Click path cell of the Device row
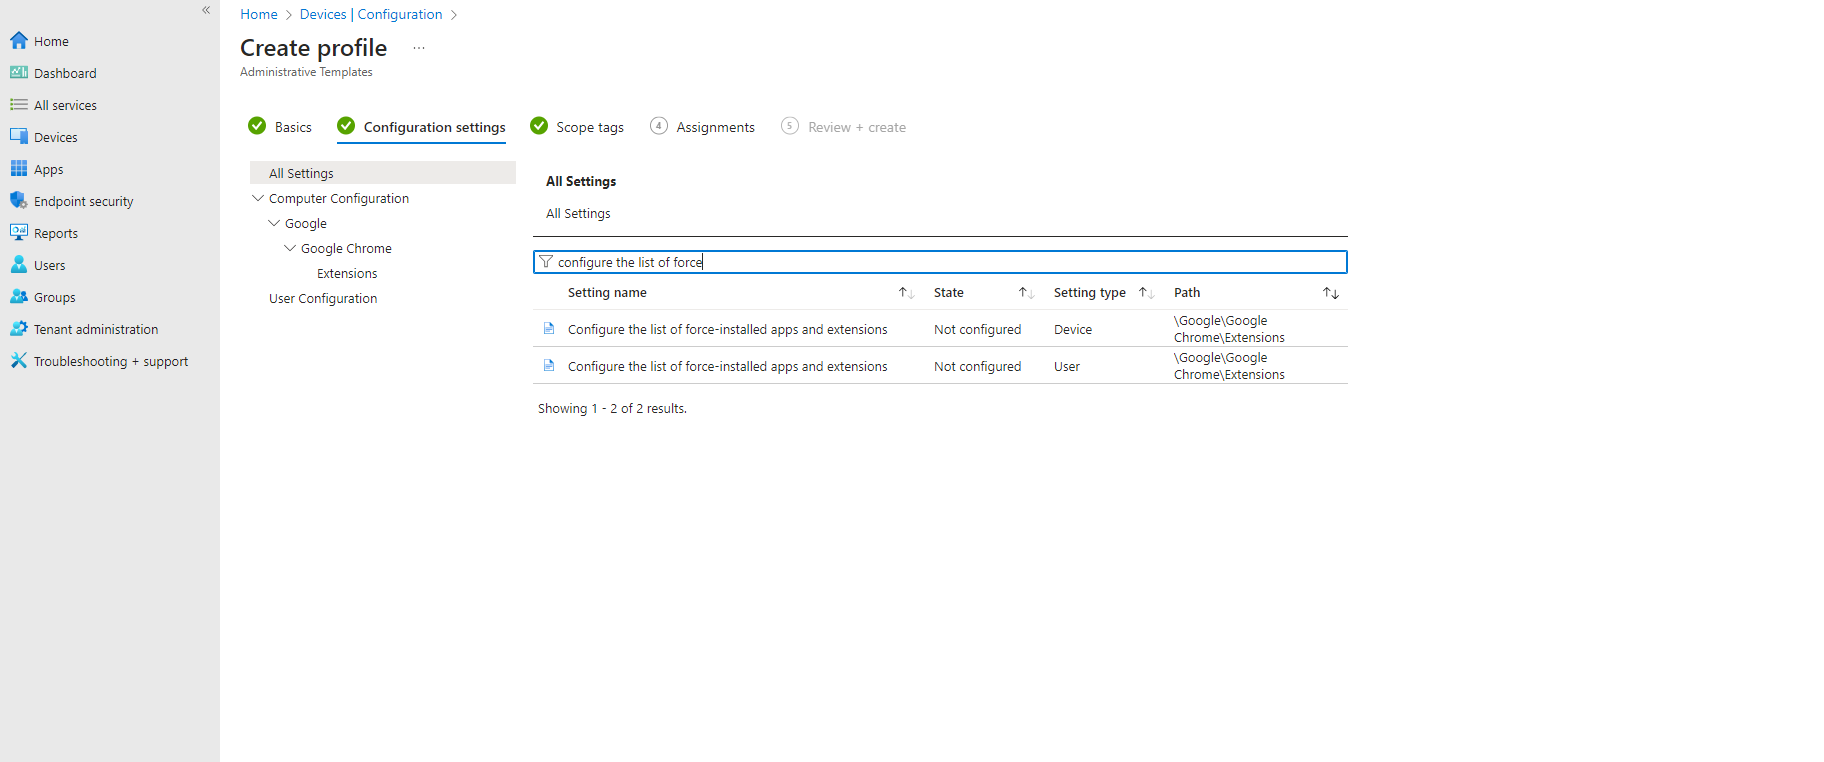 point(1229,329)
